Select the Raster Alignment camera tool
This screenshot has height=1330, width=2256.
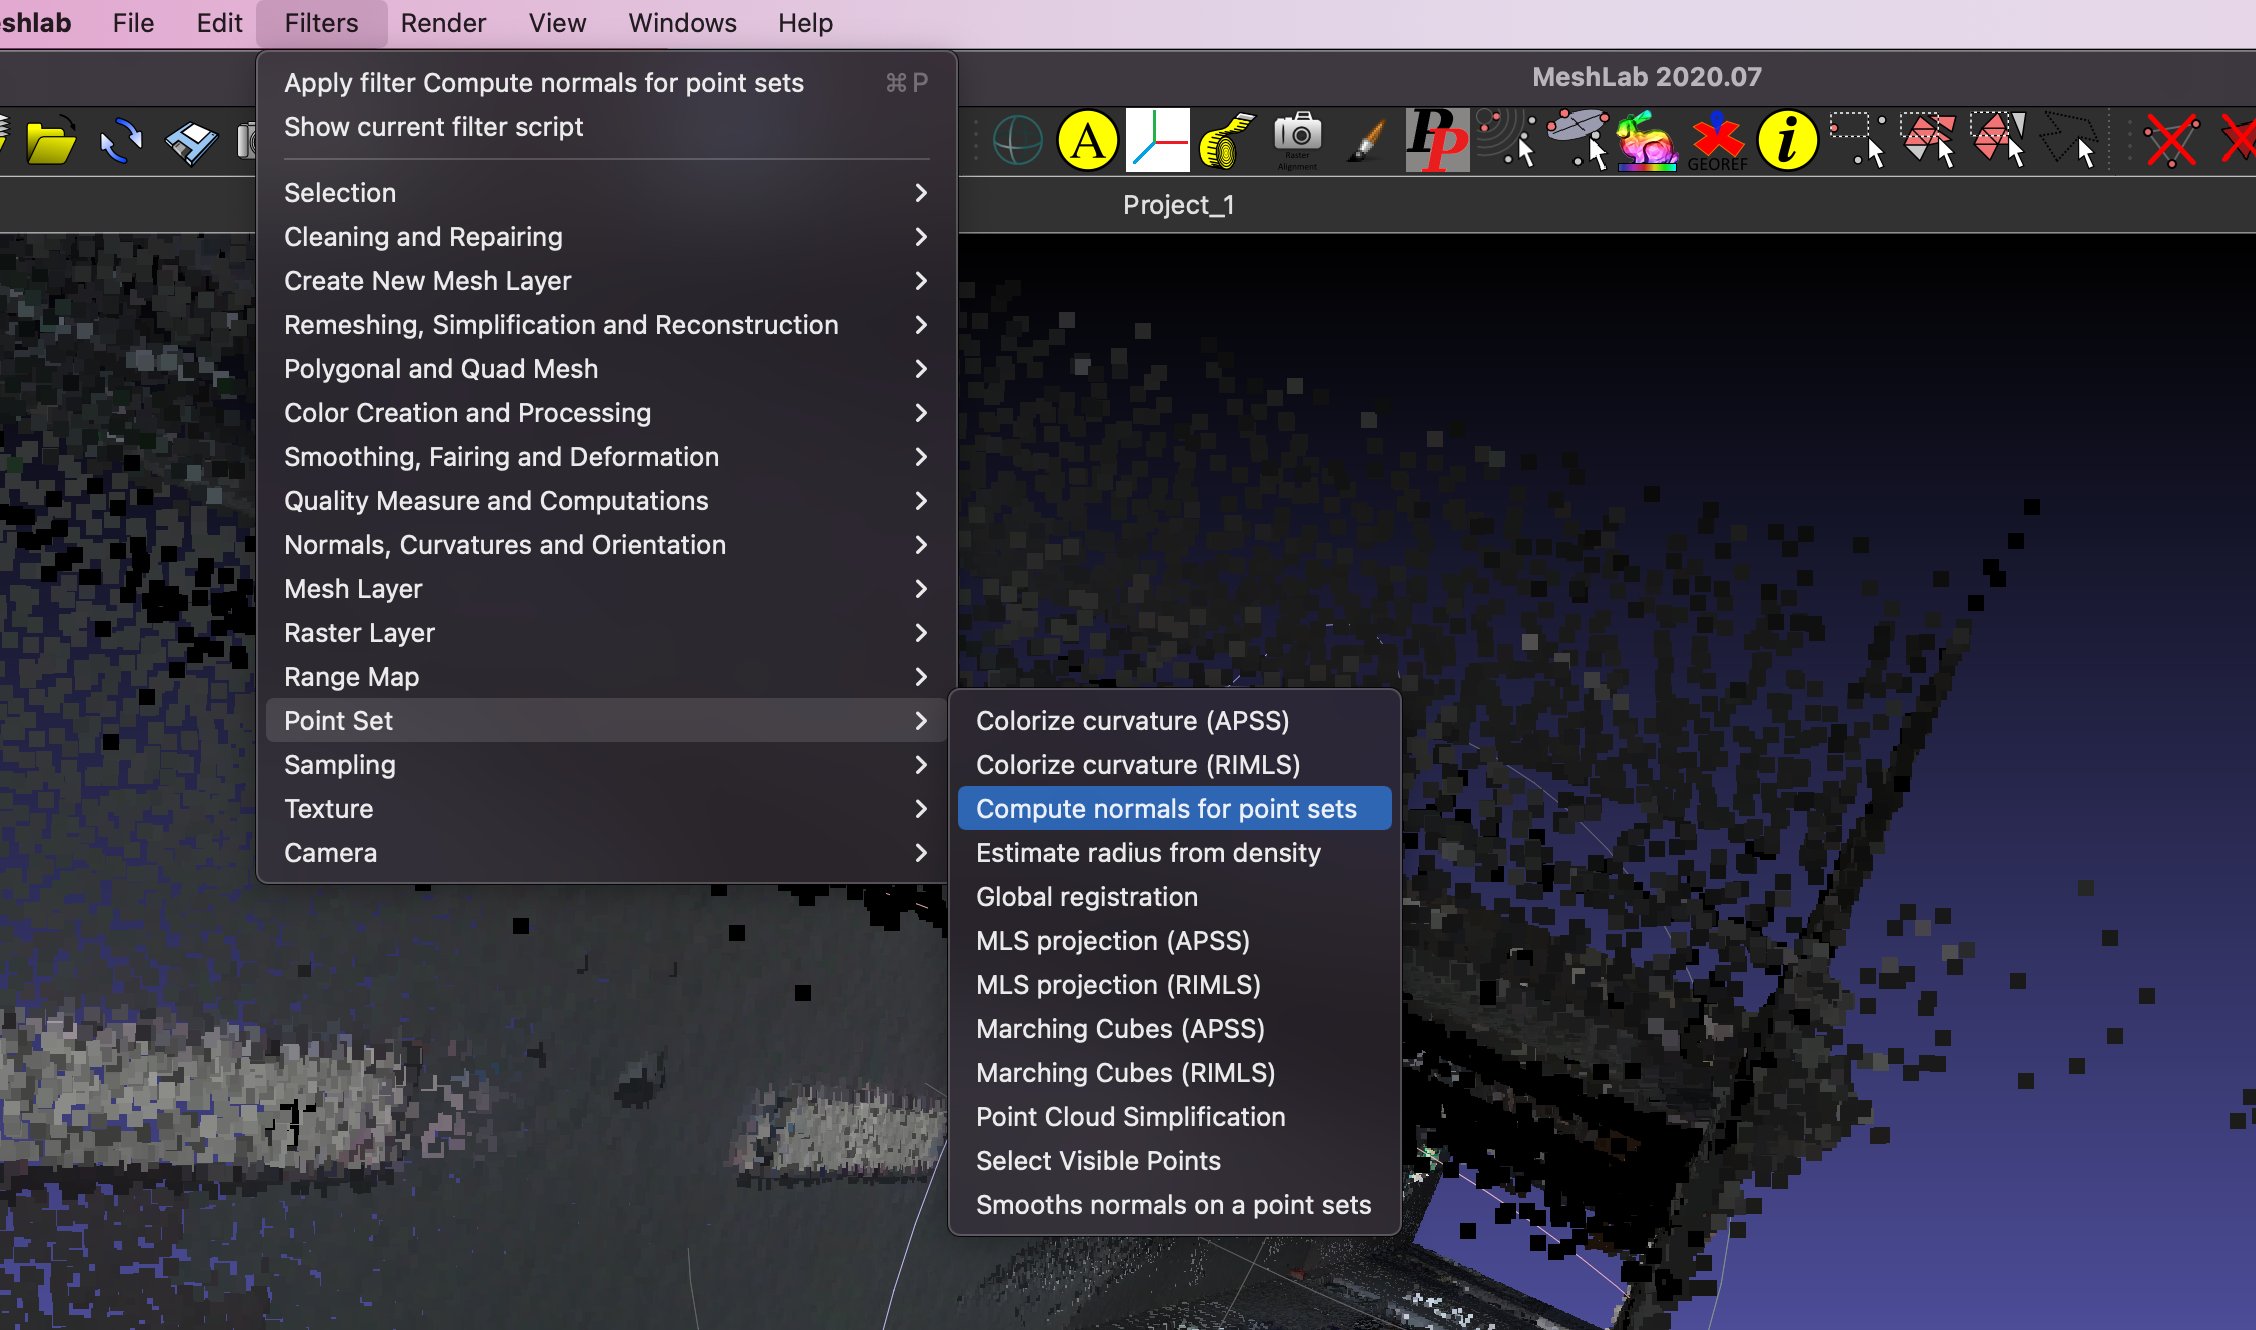1296,140
